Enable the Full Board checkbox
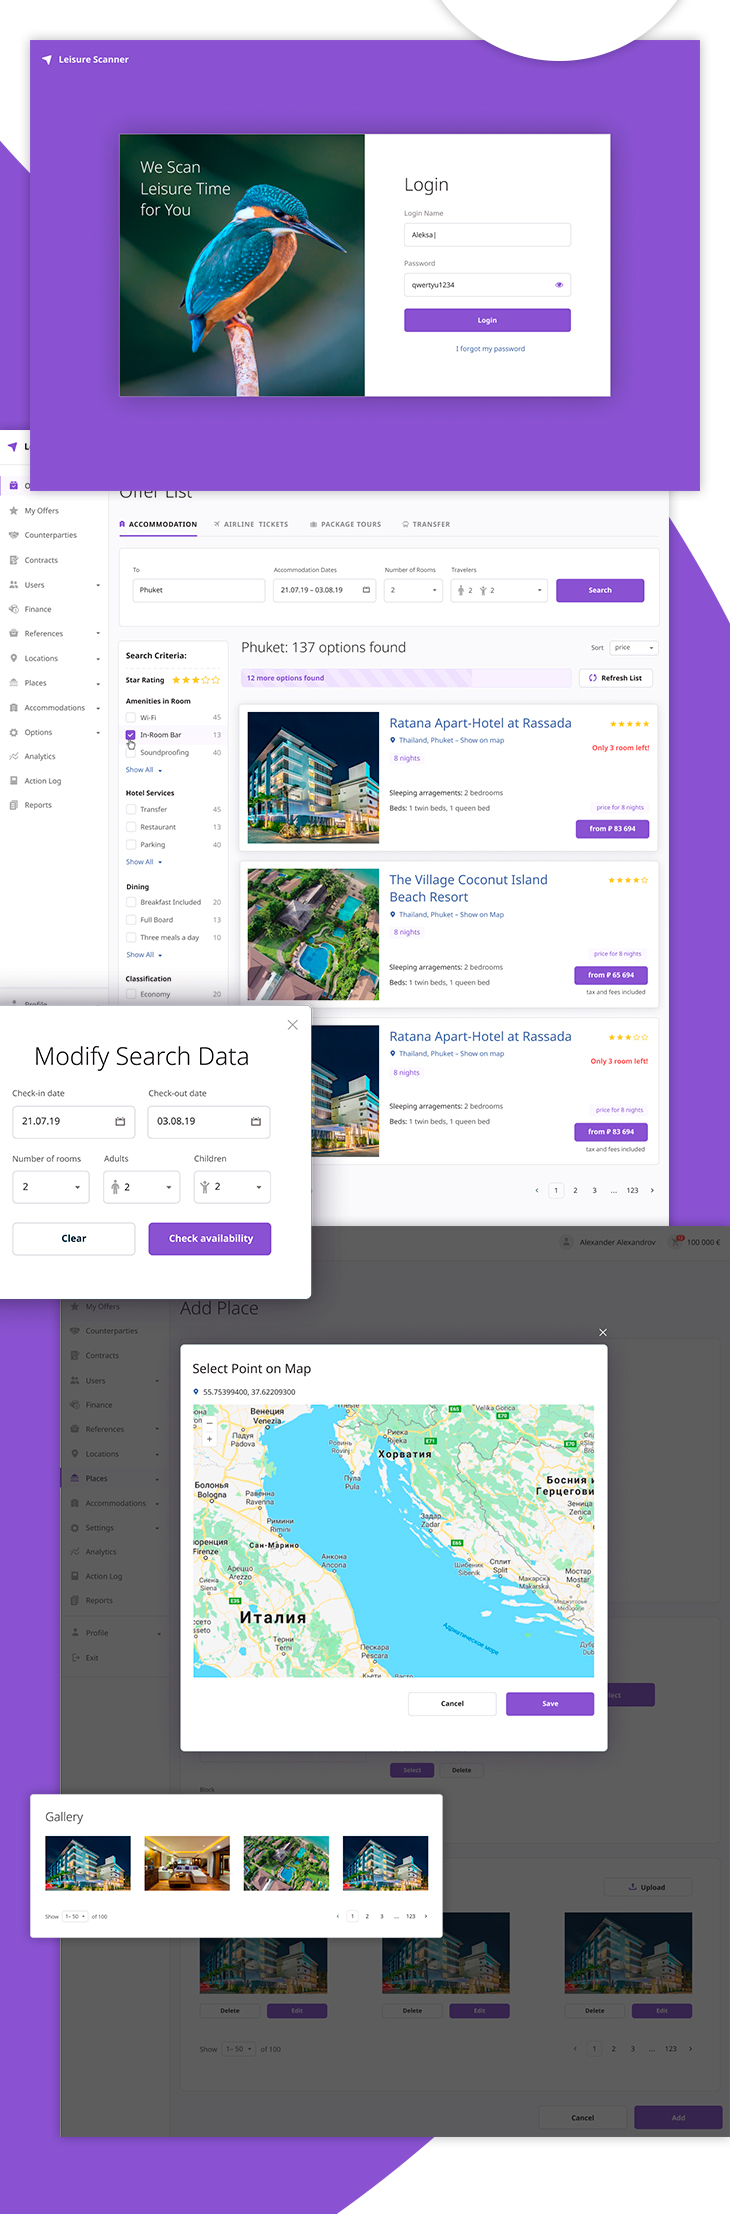This screenshot has width=730, height=2214. [x=131, y=920]
